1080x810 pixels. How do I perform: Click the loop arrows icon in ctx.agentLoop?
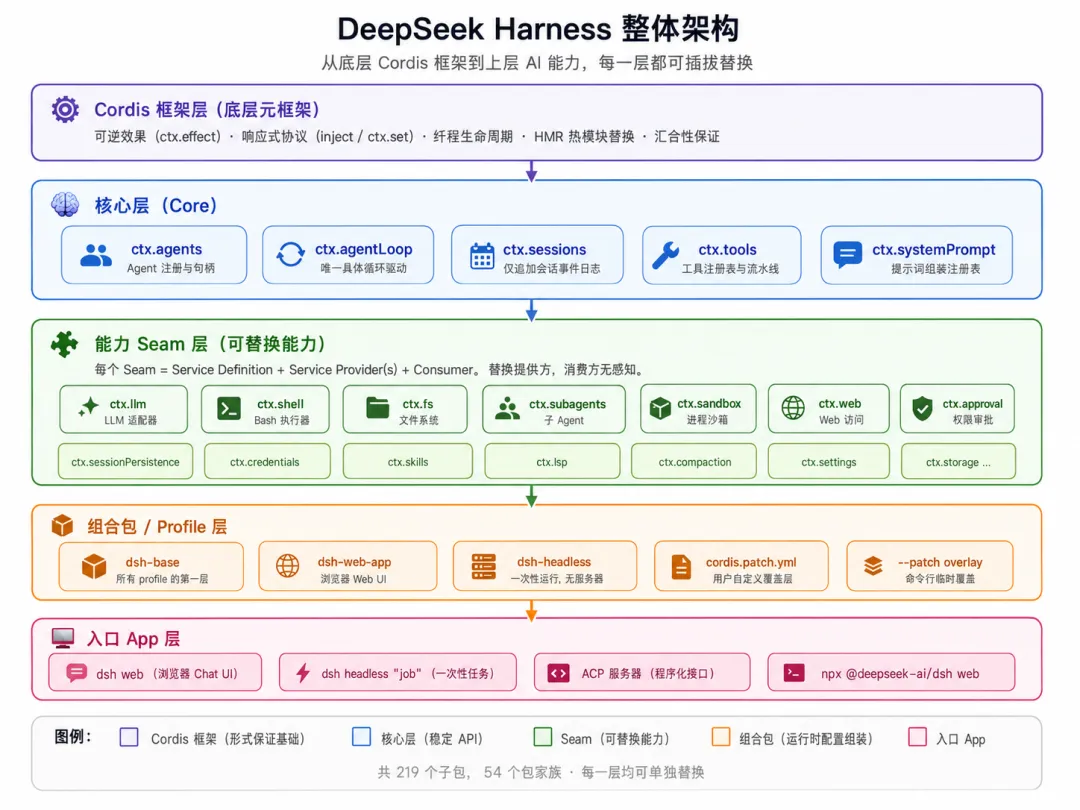coord(291,254)
